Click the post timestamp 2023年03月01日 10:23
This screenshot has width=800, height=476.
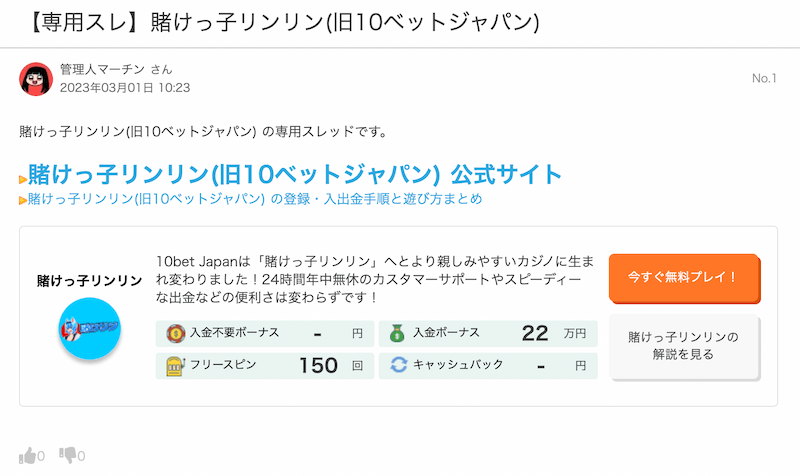pyautogui.click(x=125, y=88)
